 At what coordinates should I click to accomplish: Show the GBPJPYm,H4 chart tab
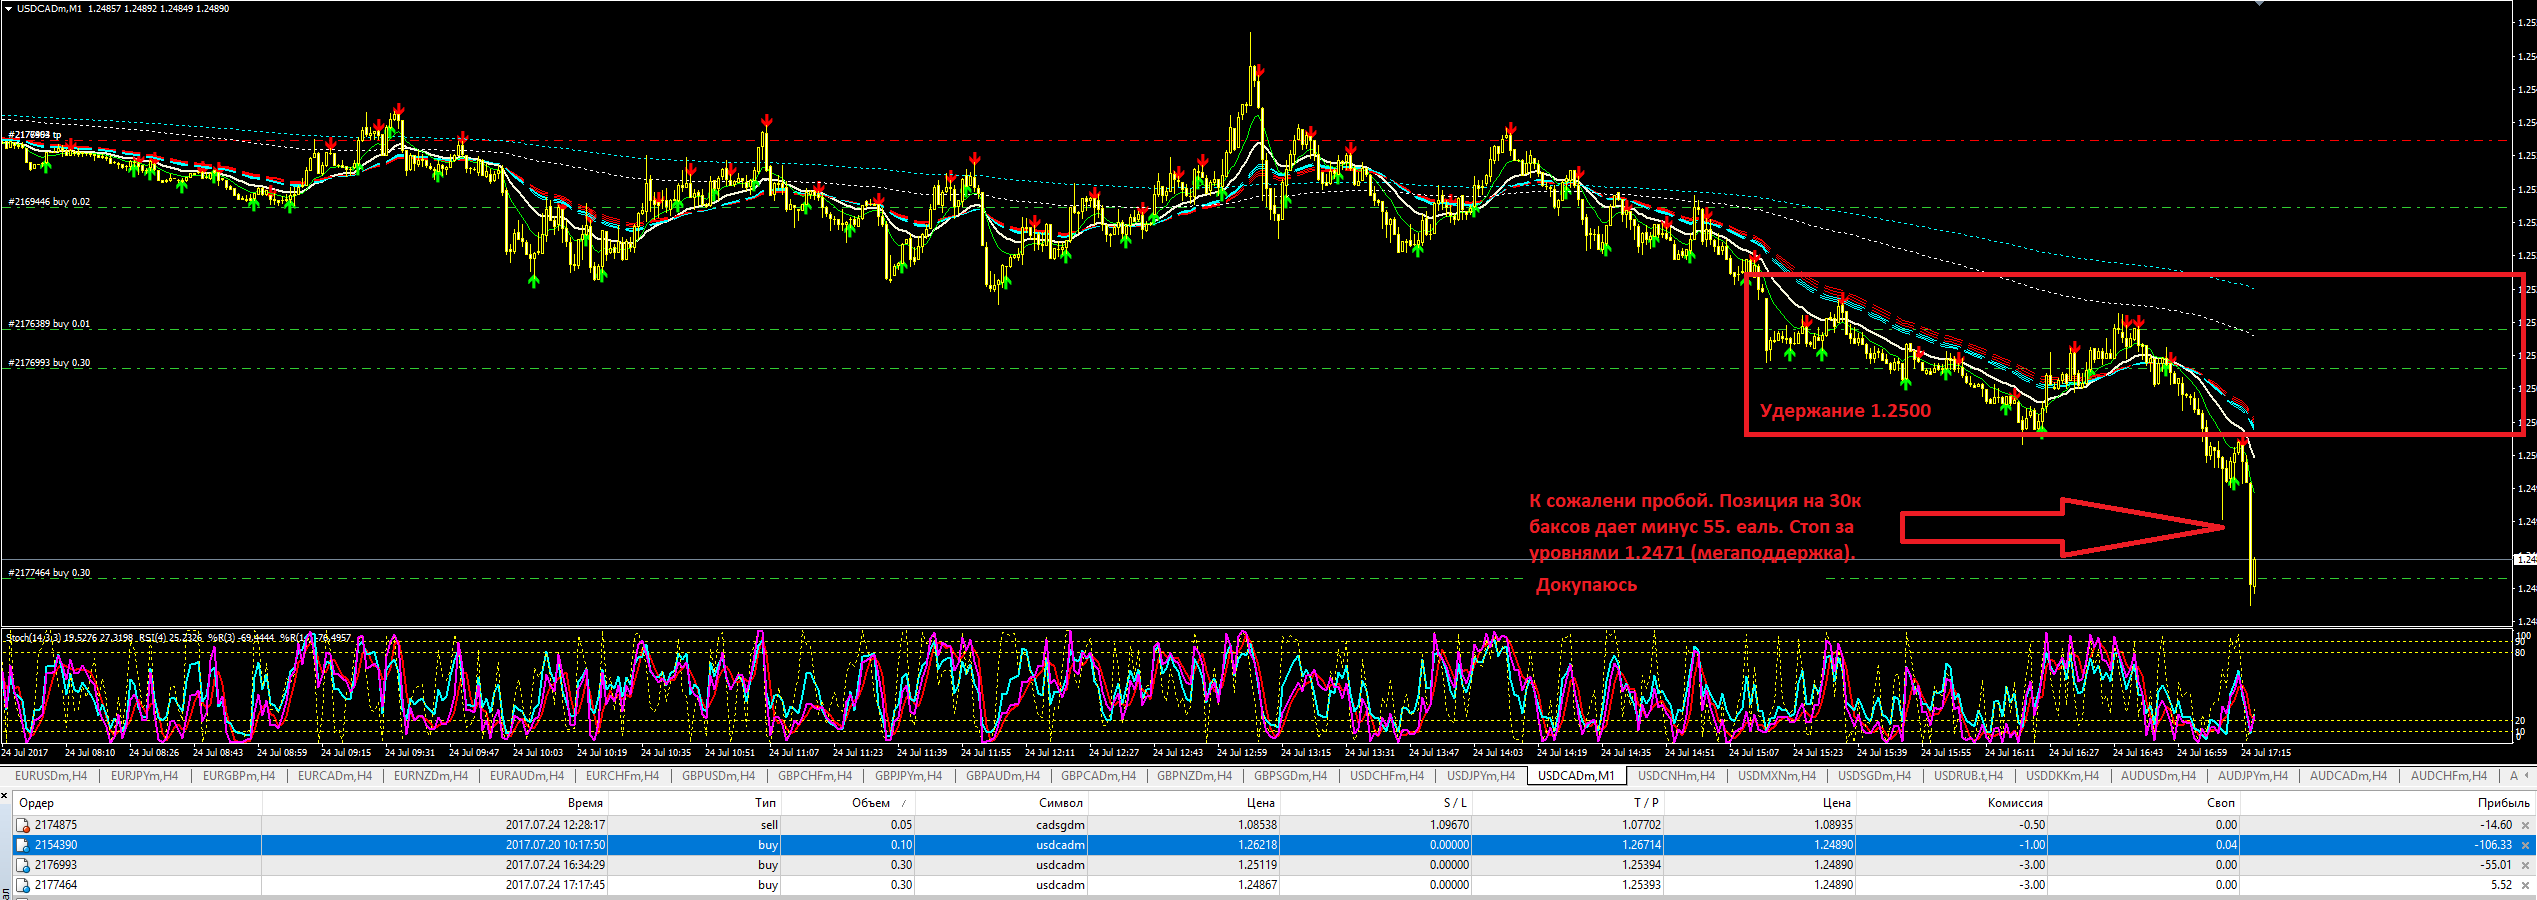pyautogui.click(x=909, y=776)
